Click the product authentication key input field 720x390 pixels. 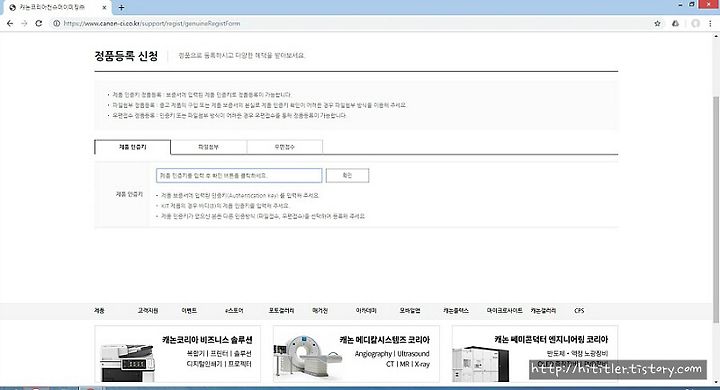click(x=239, y=175)
